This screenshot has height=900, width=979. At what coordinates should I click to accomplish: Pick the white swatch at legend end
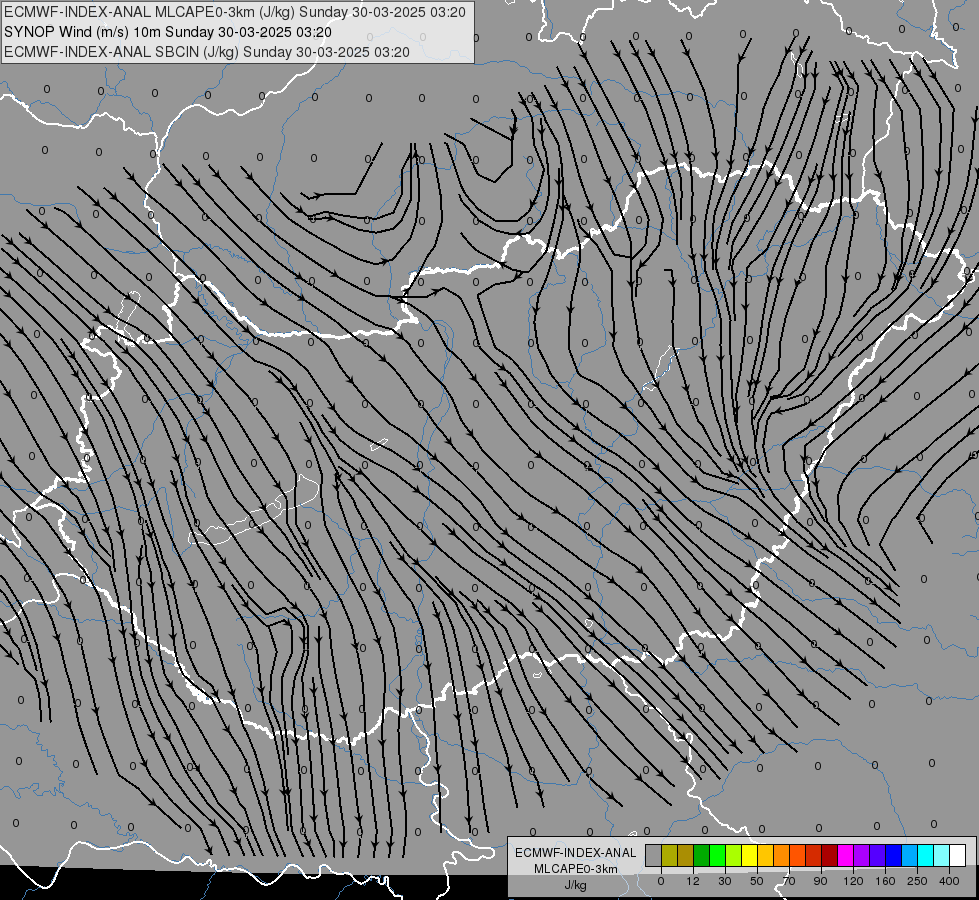click(958, 855)
